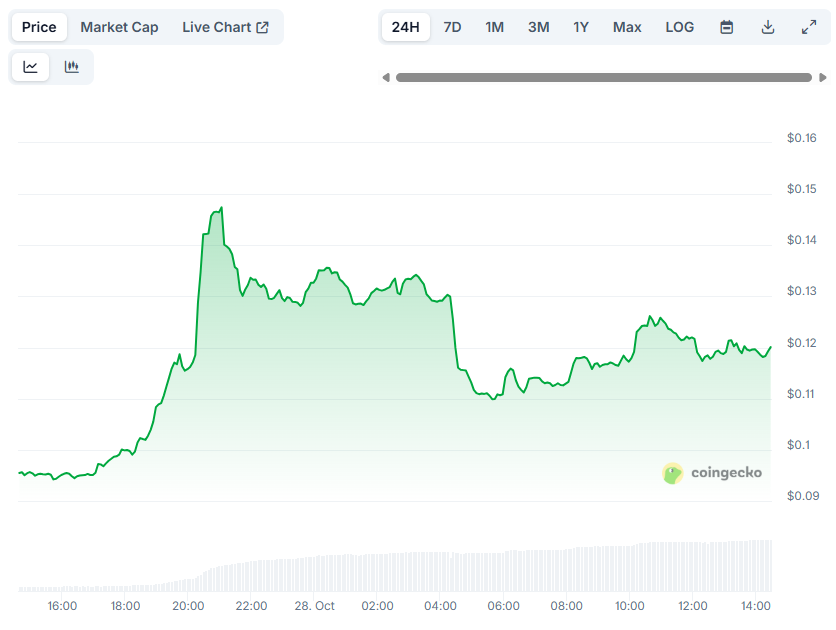Click the $0.09 price axis label
Screen dimensions: 836x630
pyautogui.click(x=802, y=496)
